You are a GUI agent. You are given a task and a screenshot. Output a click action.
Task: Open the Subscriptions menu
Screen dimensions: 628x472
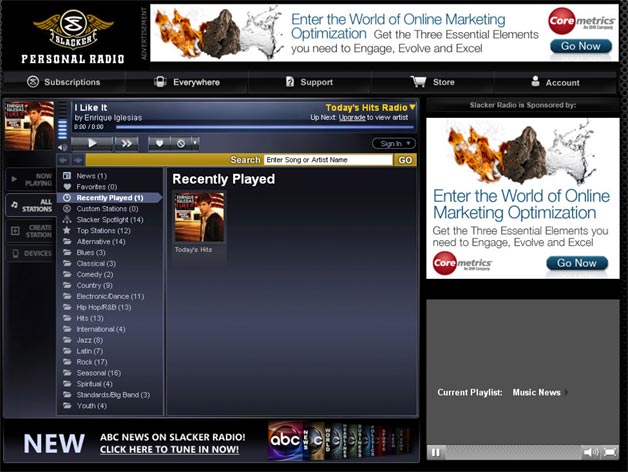point(63,82)
